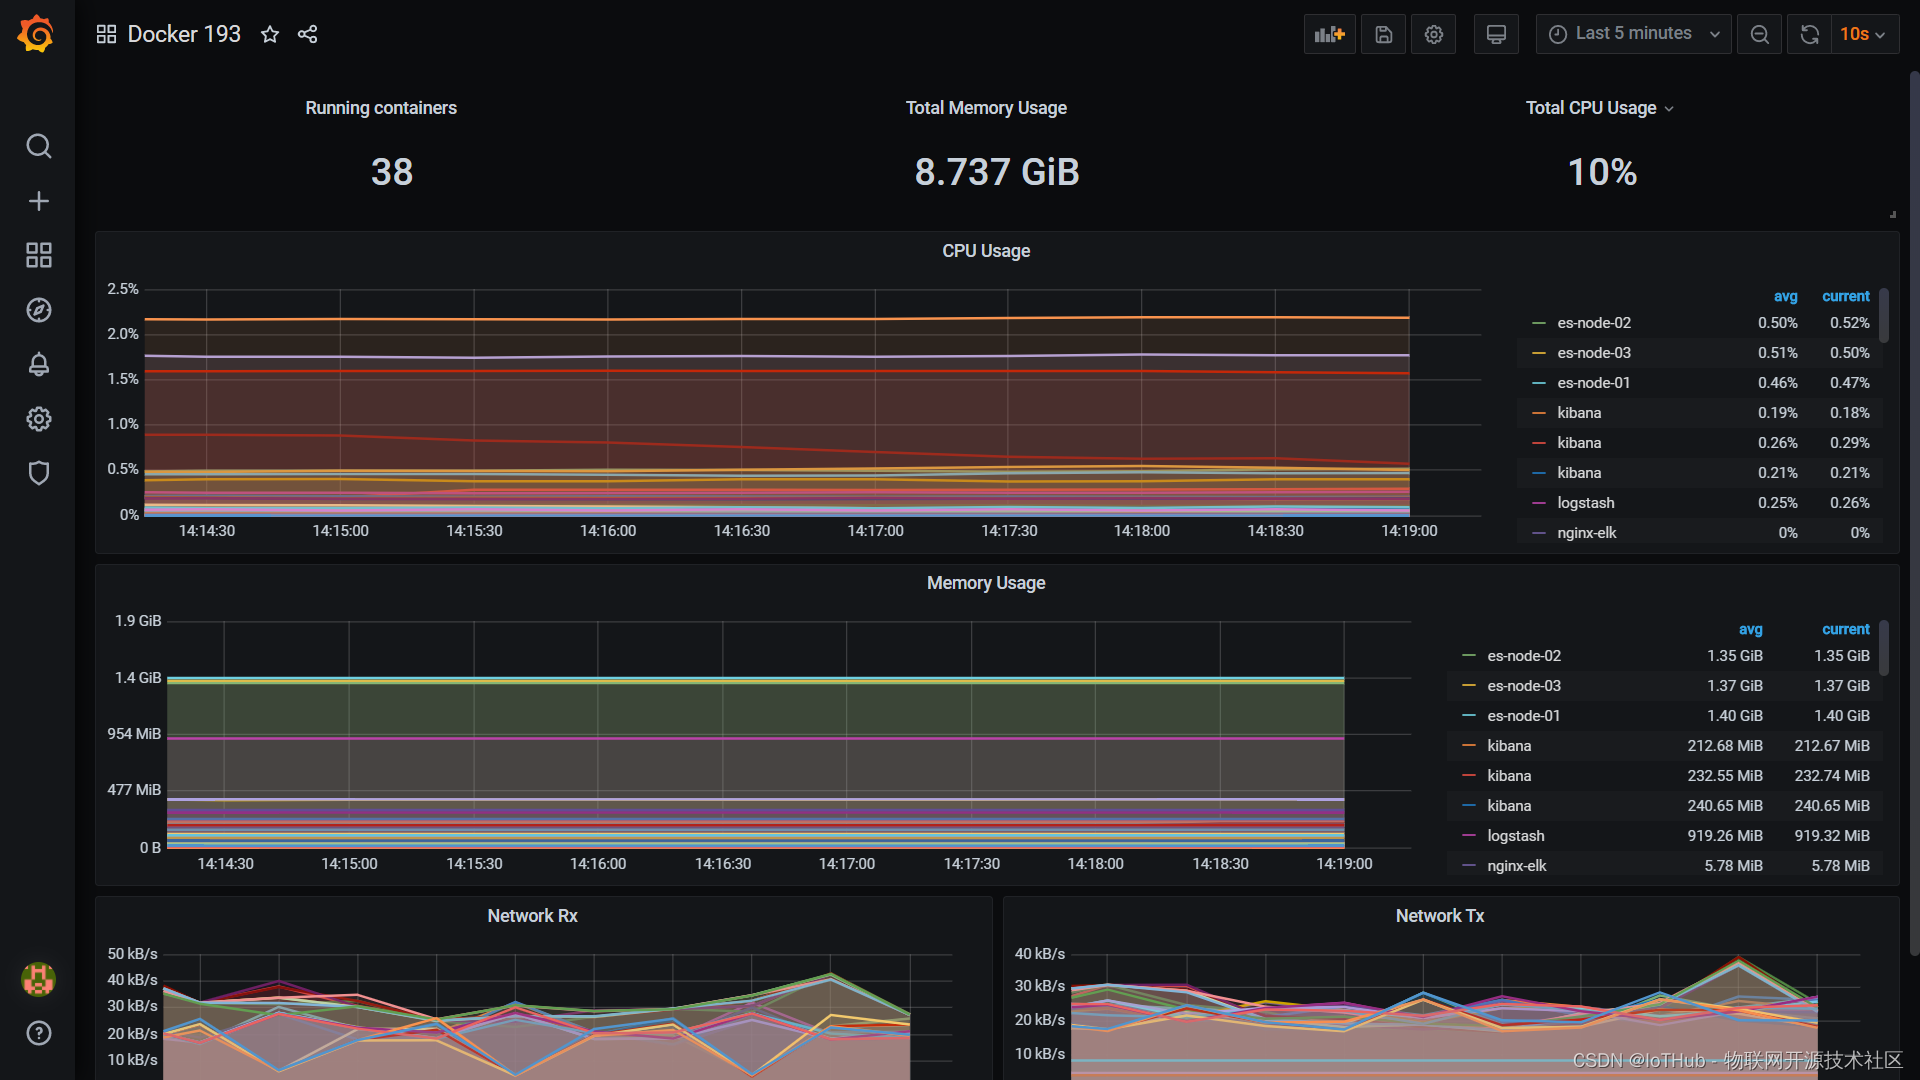
Task: Click the 0.29% current value of kibana
Action: coord(1849,443)
